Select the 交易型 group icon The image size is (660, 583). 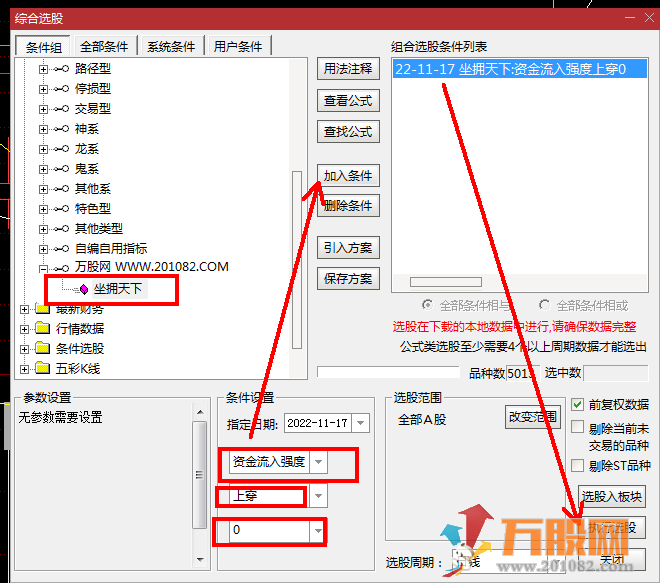(61, 109)
